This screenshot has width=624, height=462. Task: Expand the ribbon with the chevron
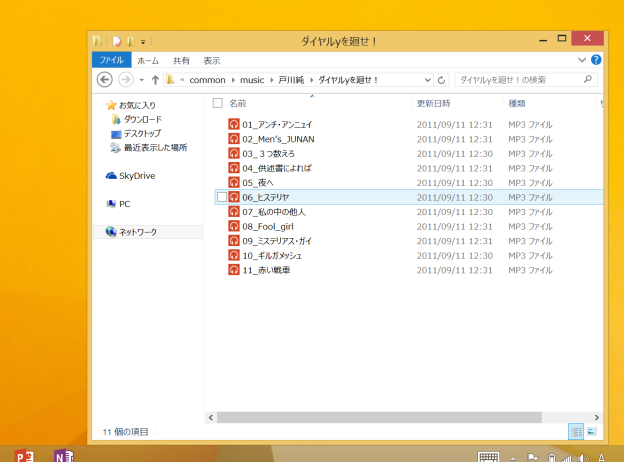pyautogui.click(x=582, y=60)
